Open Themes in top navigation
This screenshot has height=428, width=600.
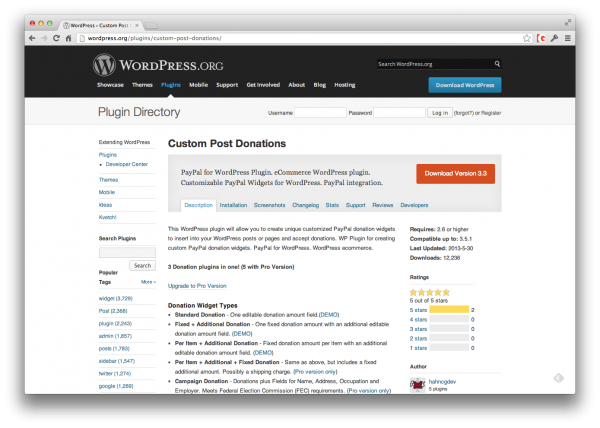point(142,85)
